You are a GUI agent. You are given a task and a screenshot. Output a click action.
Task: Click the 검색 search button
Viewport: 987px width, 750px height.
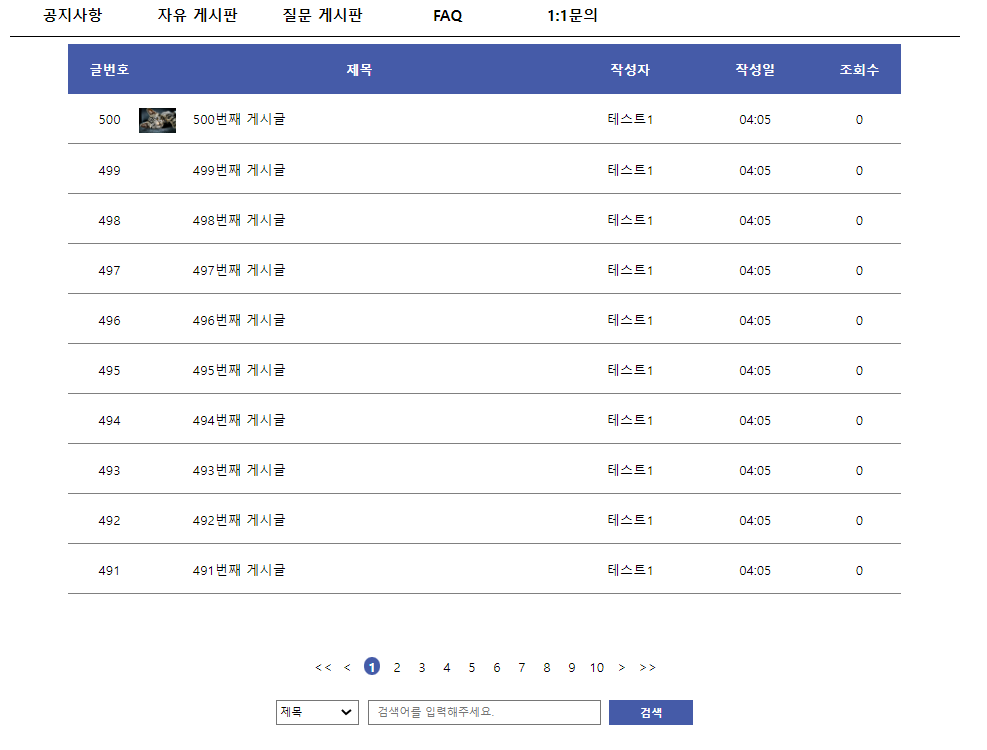tap(651, 712)
